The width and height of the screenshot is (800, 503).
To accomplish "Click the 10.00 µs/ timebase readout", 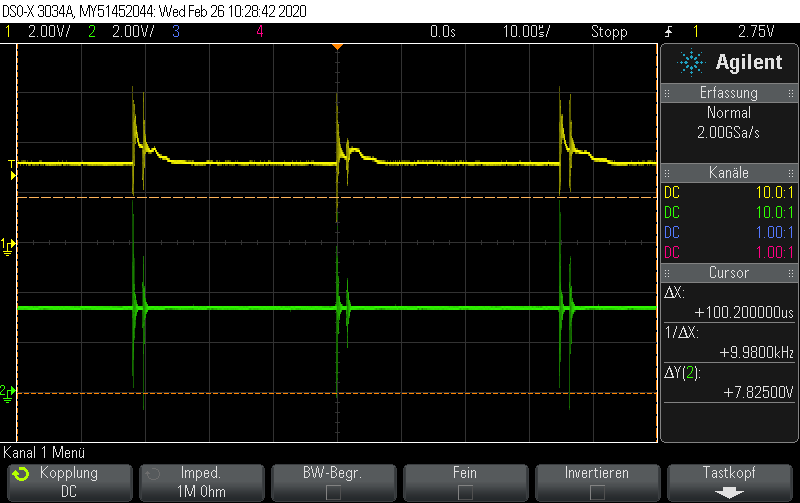I will 527,32.
